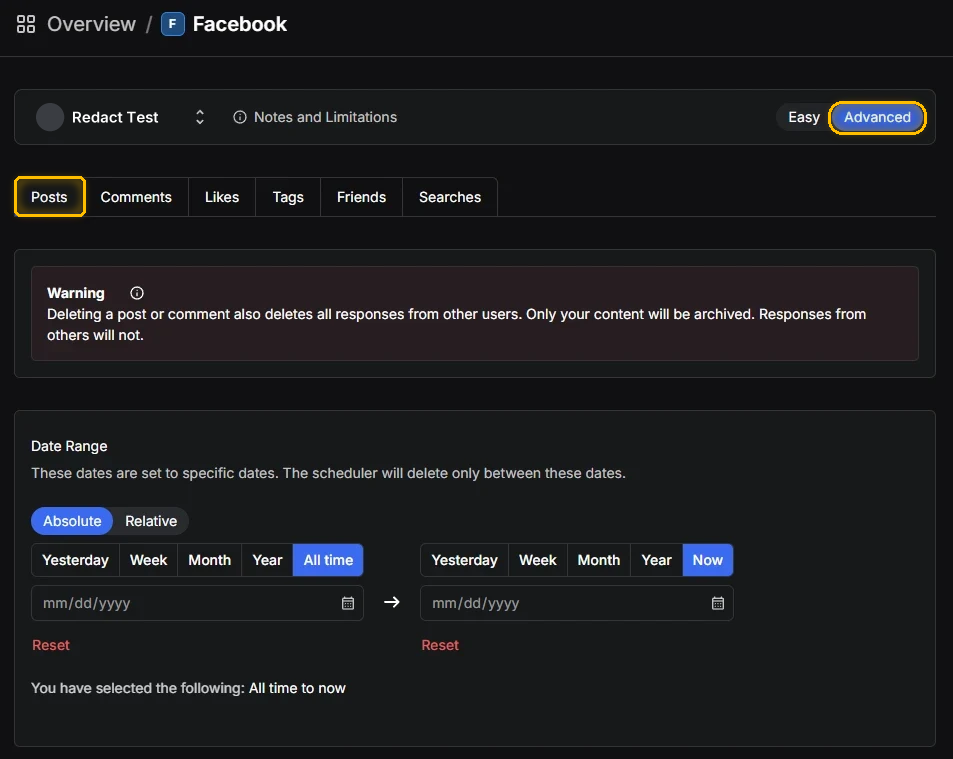953x759 pixels.
Task: Select the Posts tab
Action: coord(49,197)
